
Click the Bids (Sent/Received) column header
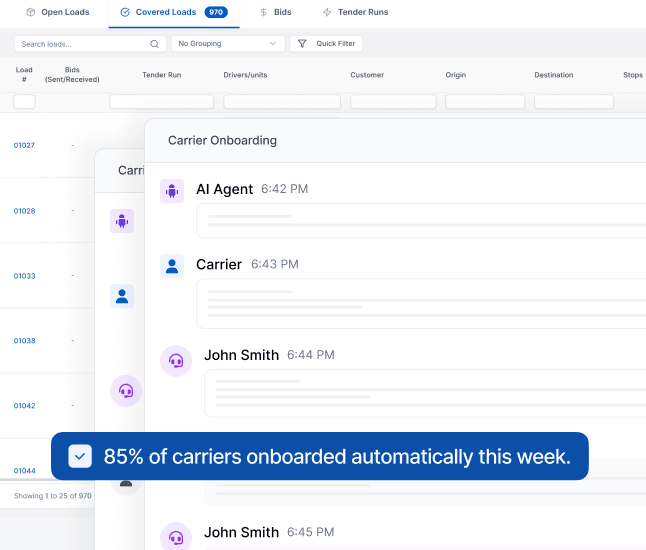(x=72, y=75)
